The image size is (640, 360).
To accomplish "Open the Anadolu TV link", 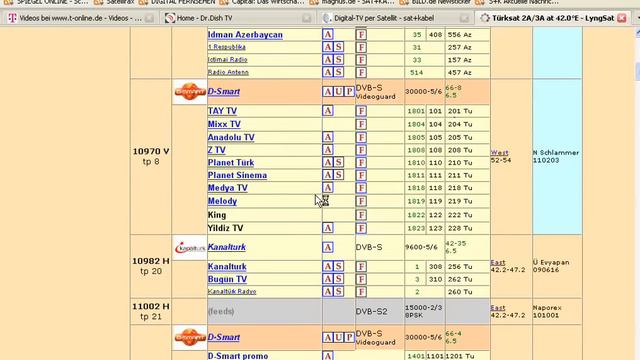I will pos(231,137).
